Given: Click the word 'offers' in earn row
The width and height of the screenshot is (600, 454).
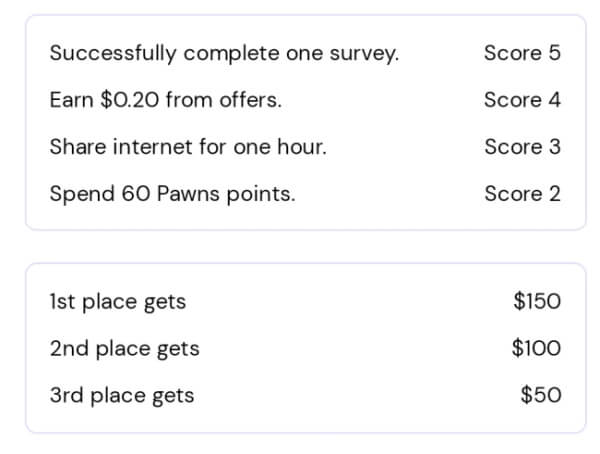Looking at the screenshot, I should [248, 100].
